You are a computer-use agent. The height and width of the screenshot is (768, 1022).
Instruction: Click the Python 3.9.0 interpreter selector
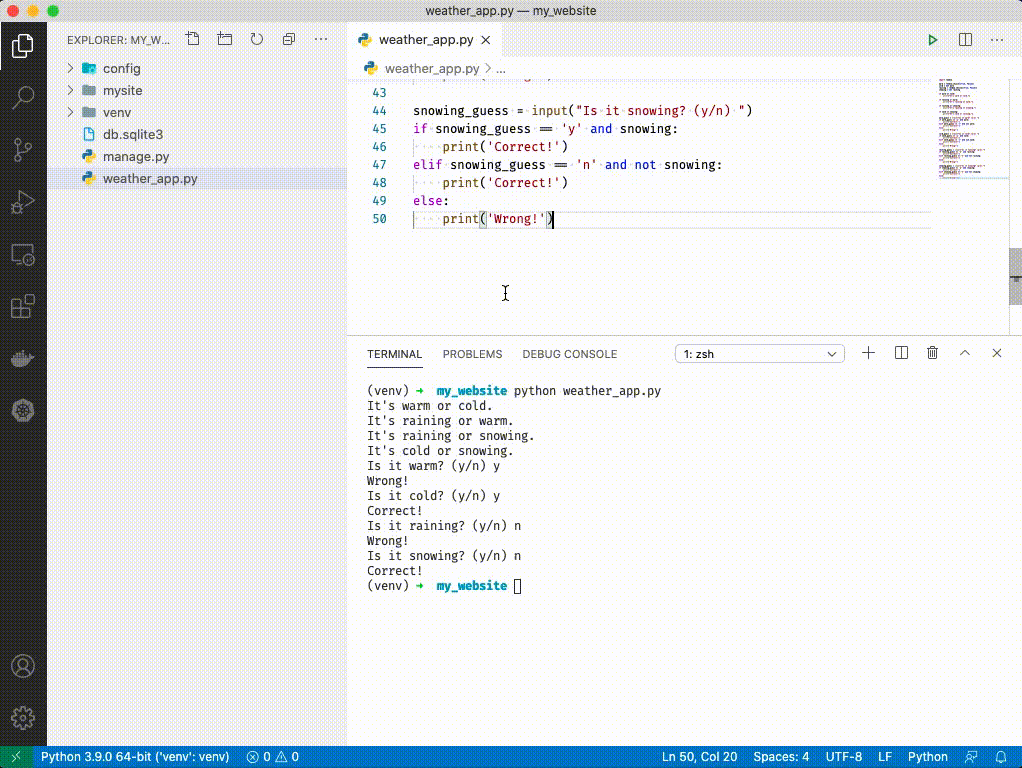coord(135,757)
